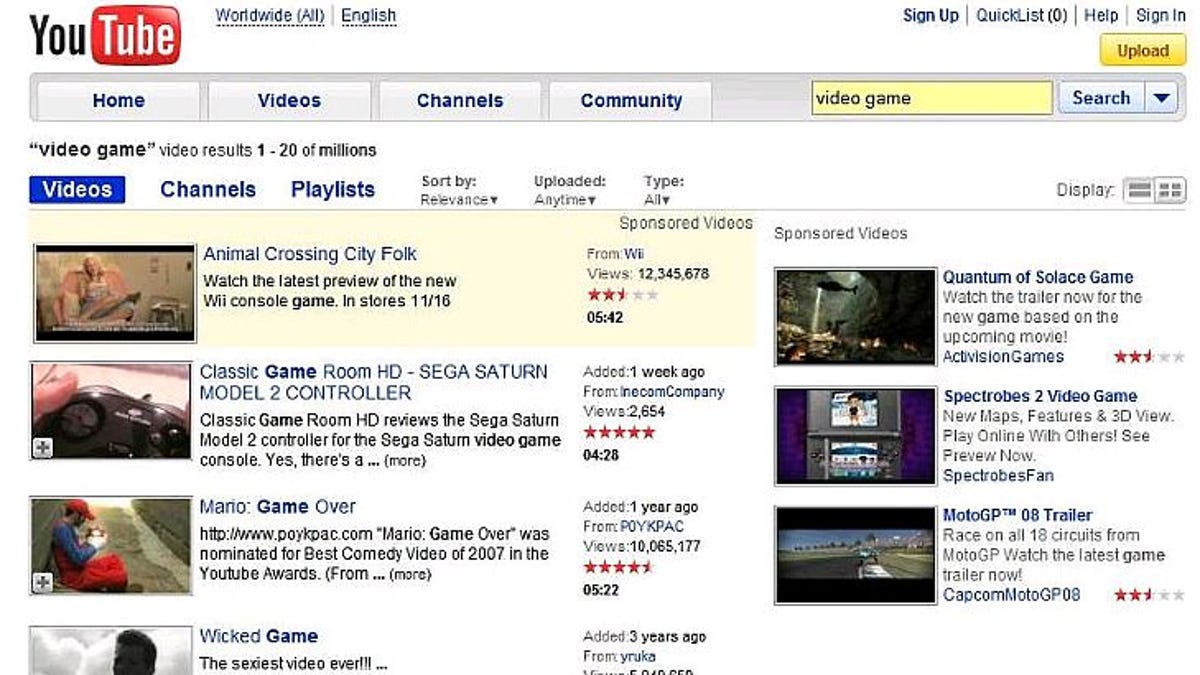Open the Quantum of Solace Game link

pyautogui.click(x=1037, y=277)
